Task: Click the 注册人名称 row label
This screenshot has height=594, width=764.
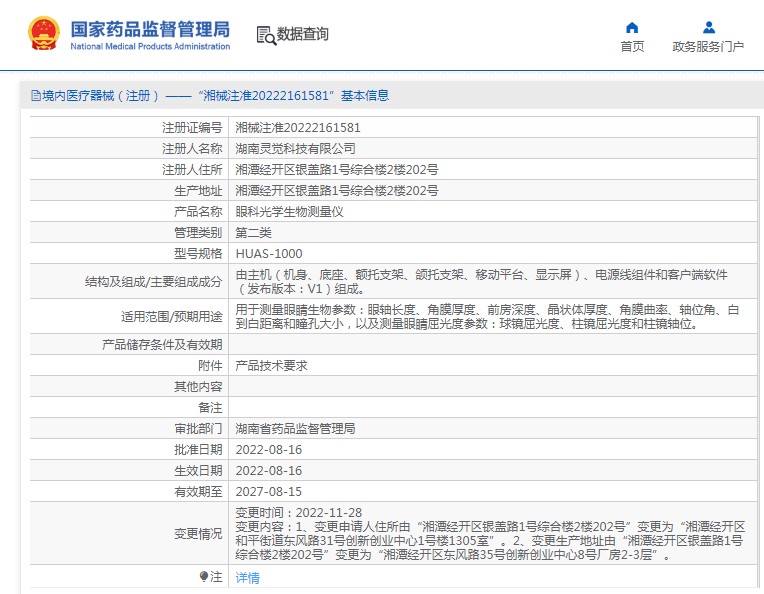Action: [x=192, y=149]
